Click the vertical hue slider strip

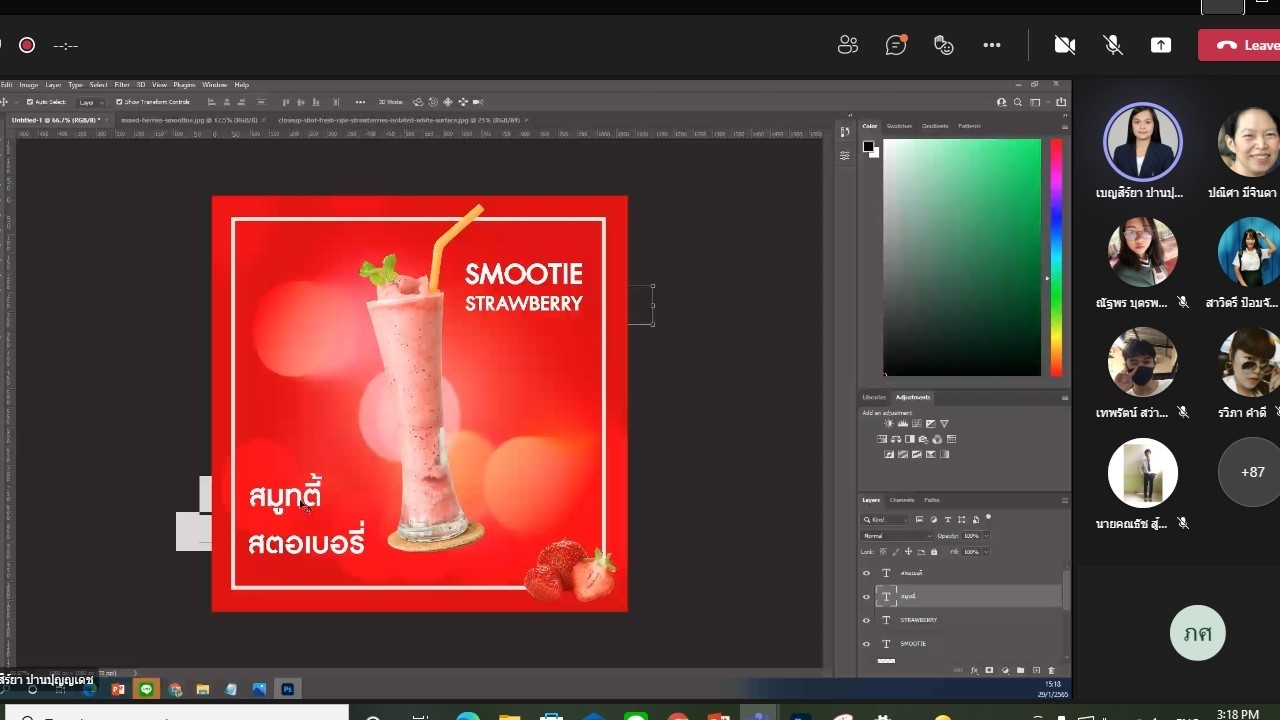(x=1056, y=257)
